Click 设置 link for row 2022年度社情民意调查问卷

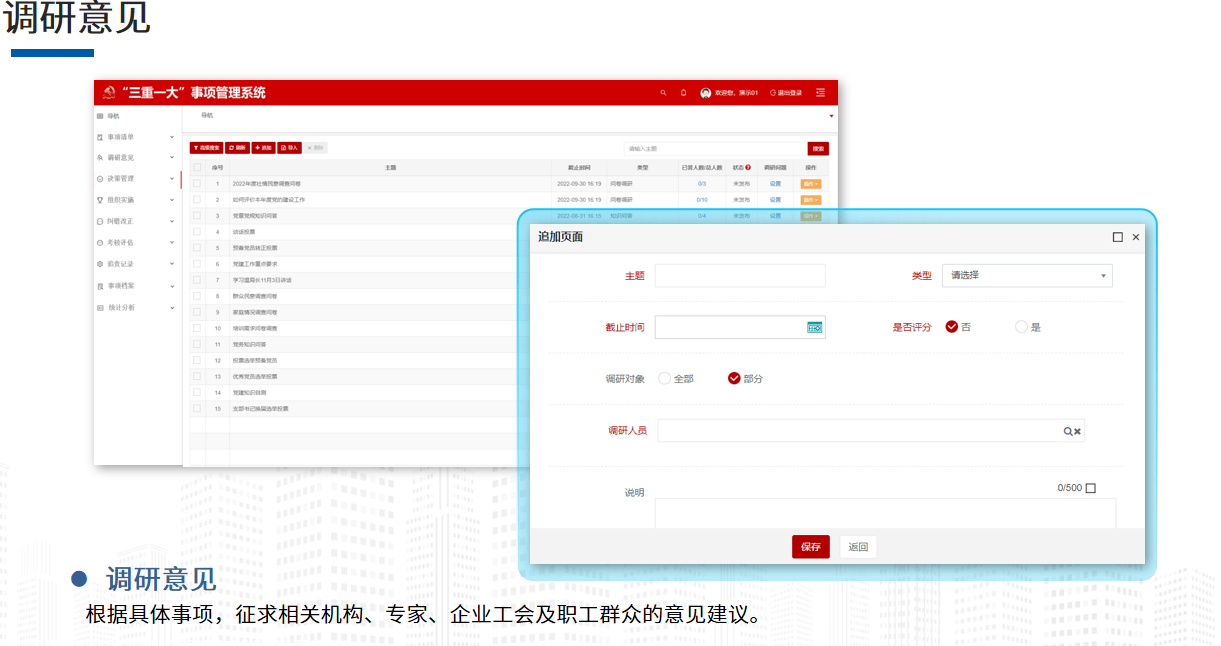click(x=775, y=184)
